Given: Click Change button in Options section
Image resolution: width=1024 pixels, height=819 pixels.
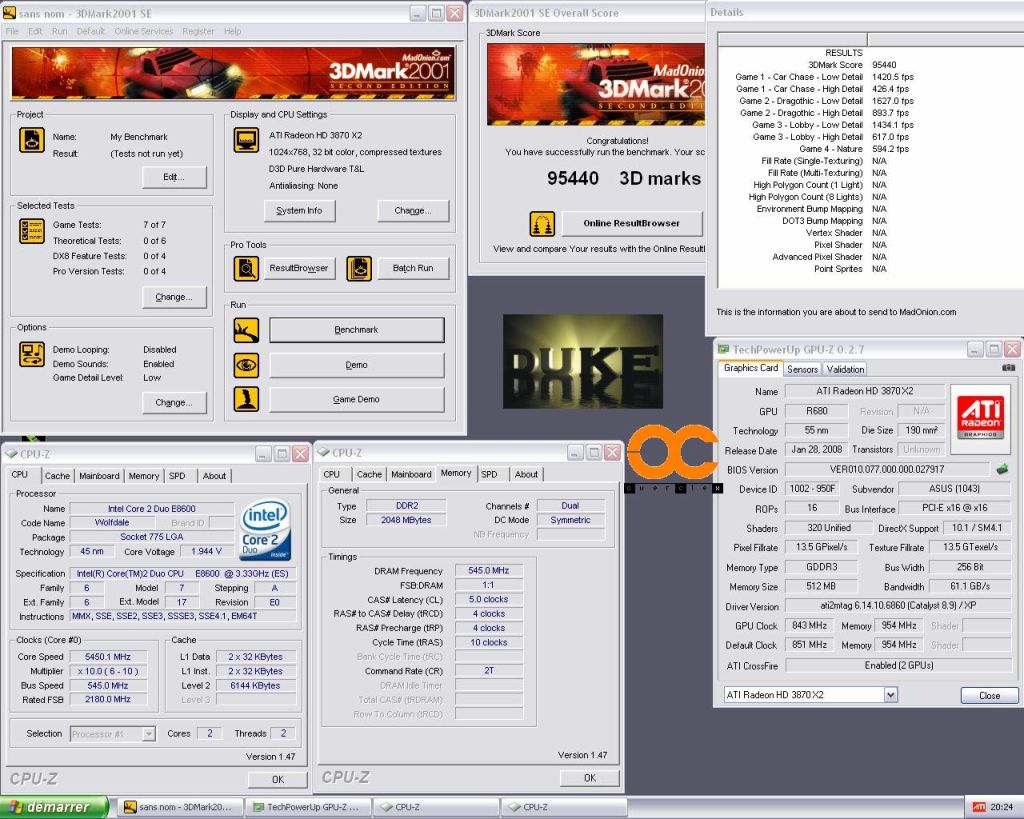Looking at the screenshot, I should (x=174, y=403).
